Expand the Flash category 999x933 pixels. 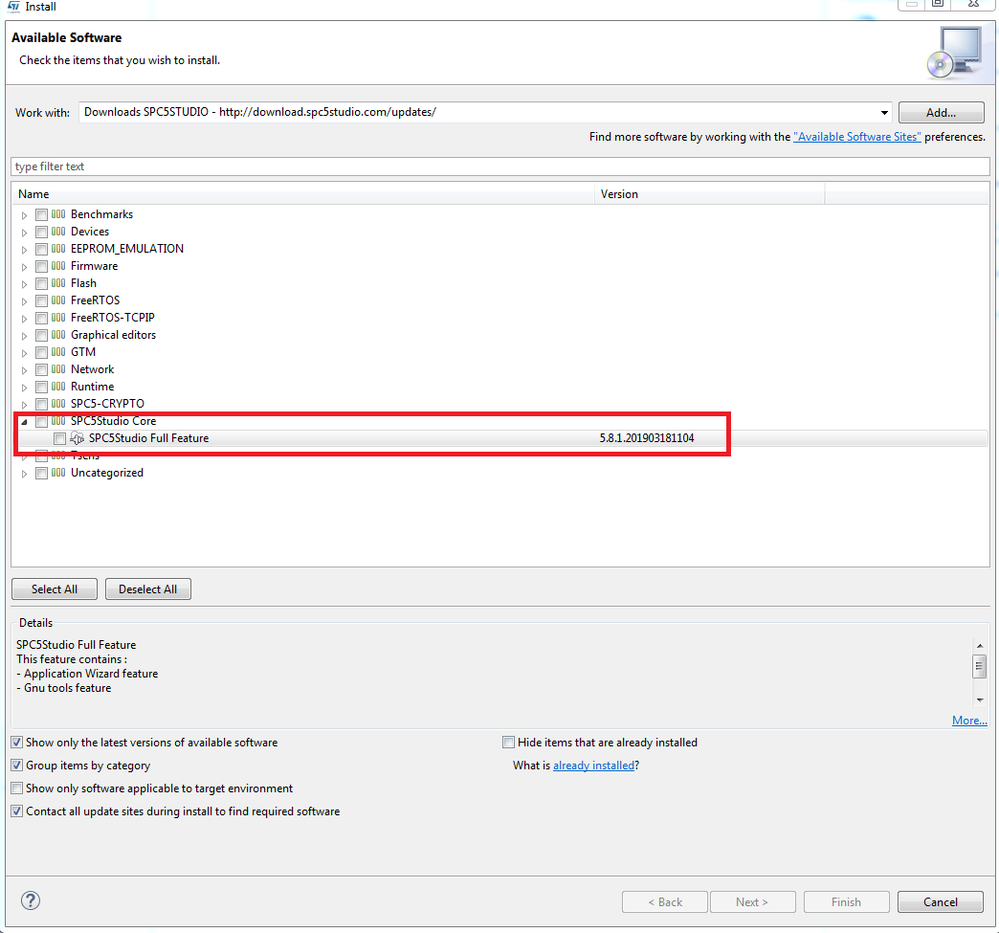click(24, 284)
